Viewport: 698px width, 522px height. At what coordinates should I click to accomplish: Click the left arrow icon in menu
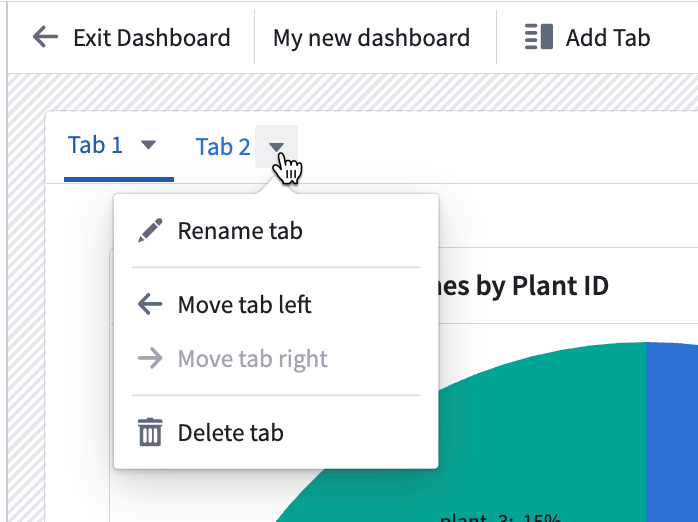[x=150, y=305]
